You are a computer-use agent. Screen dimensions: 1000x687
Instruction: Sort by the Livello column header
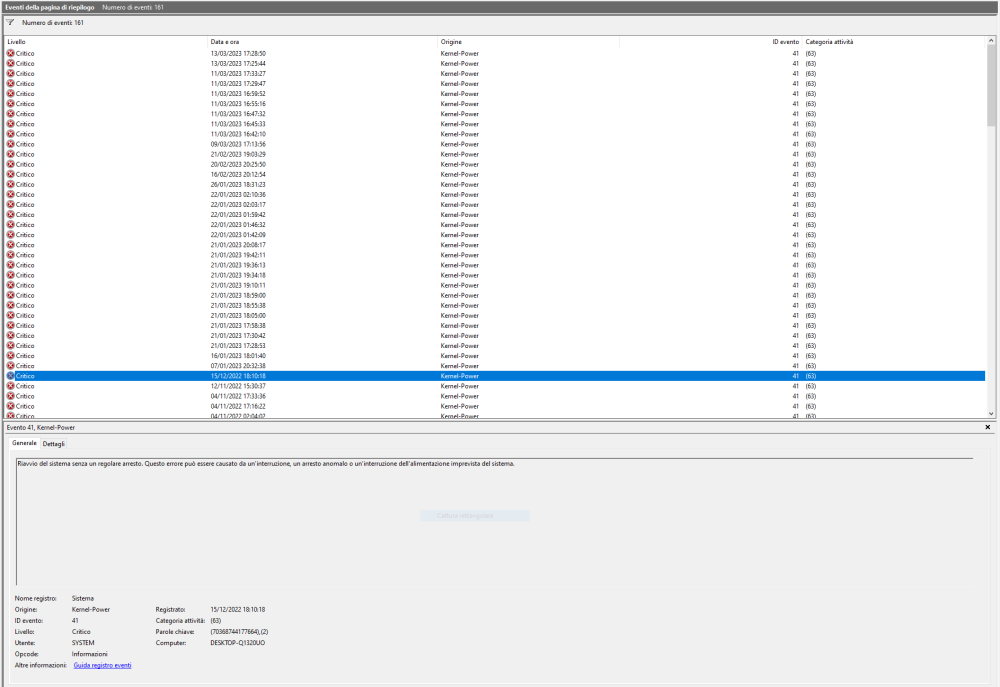tap(106, 42)
